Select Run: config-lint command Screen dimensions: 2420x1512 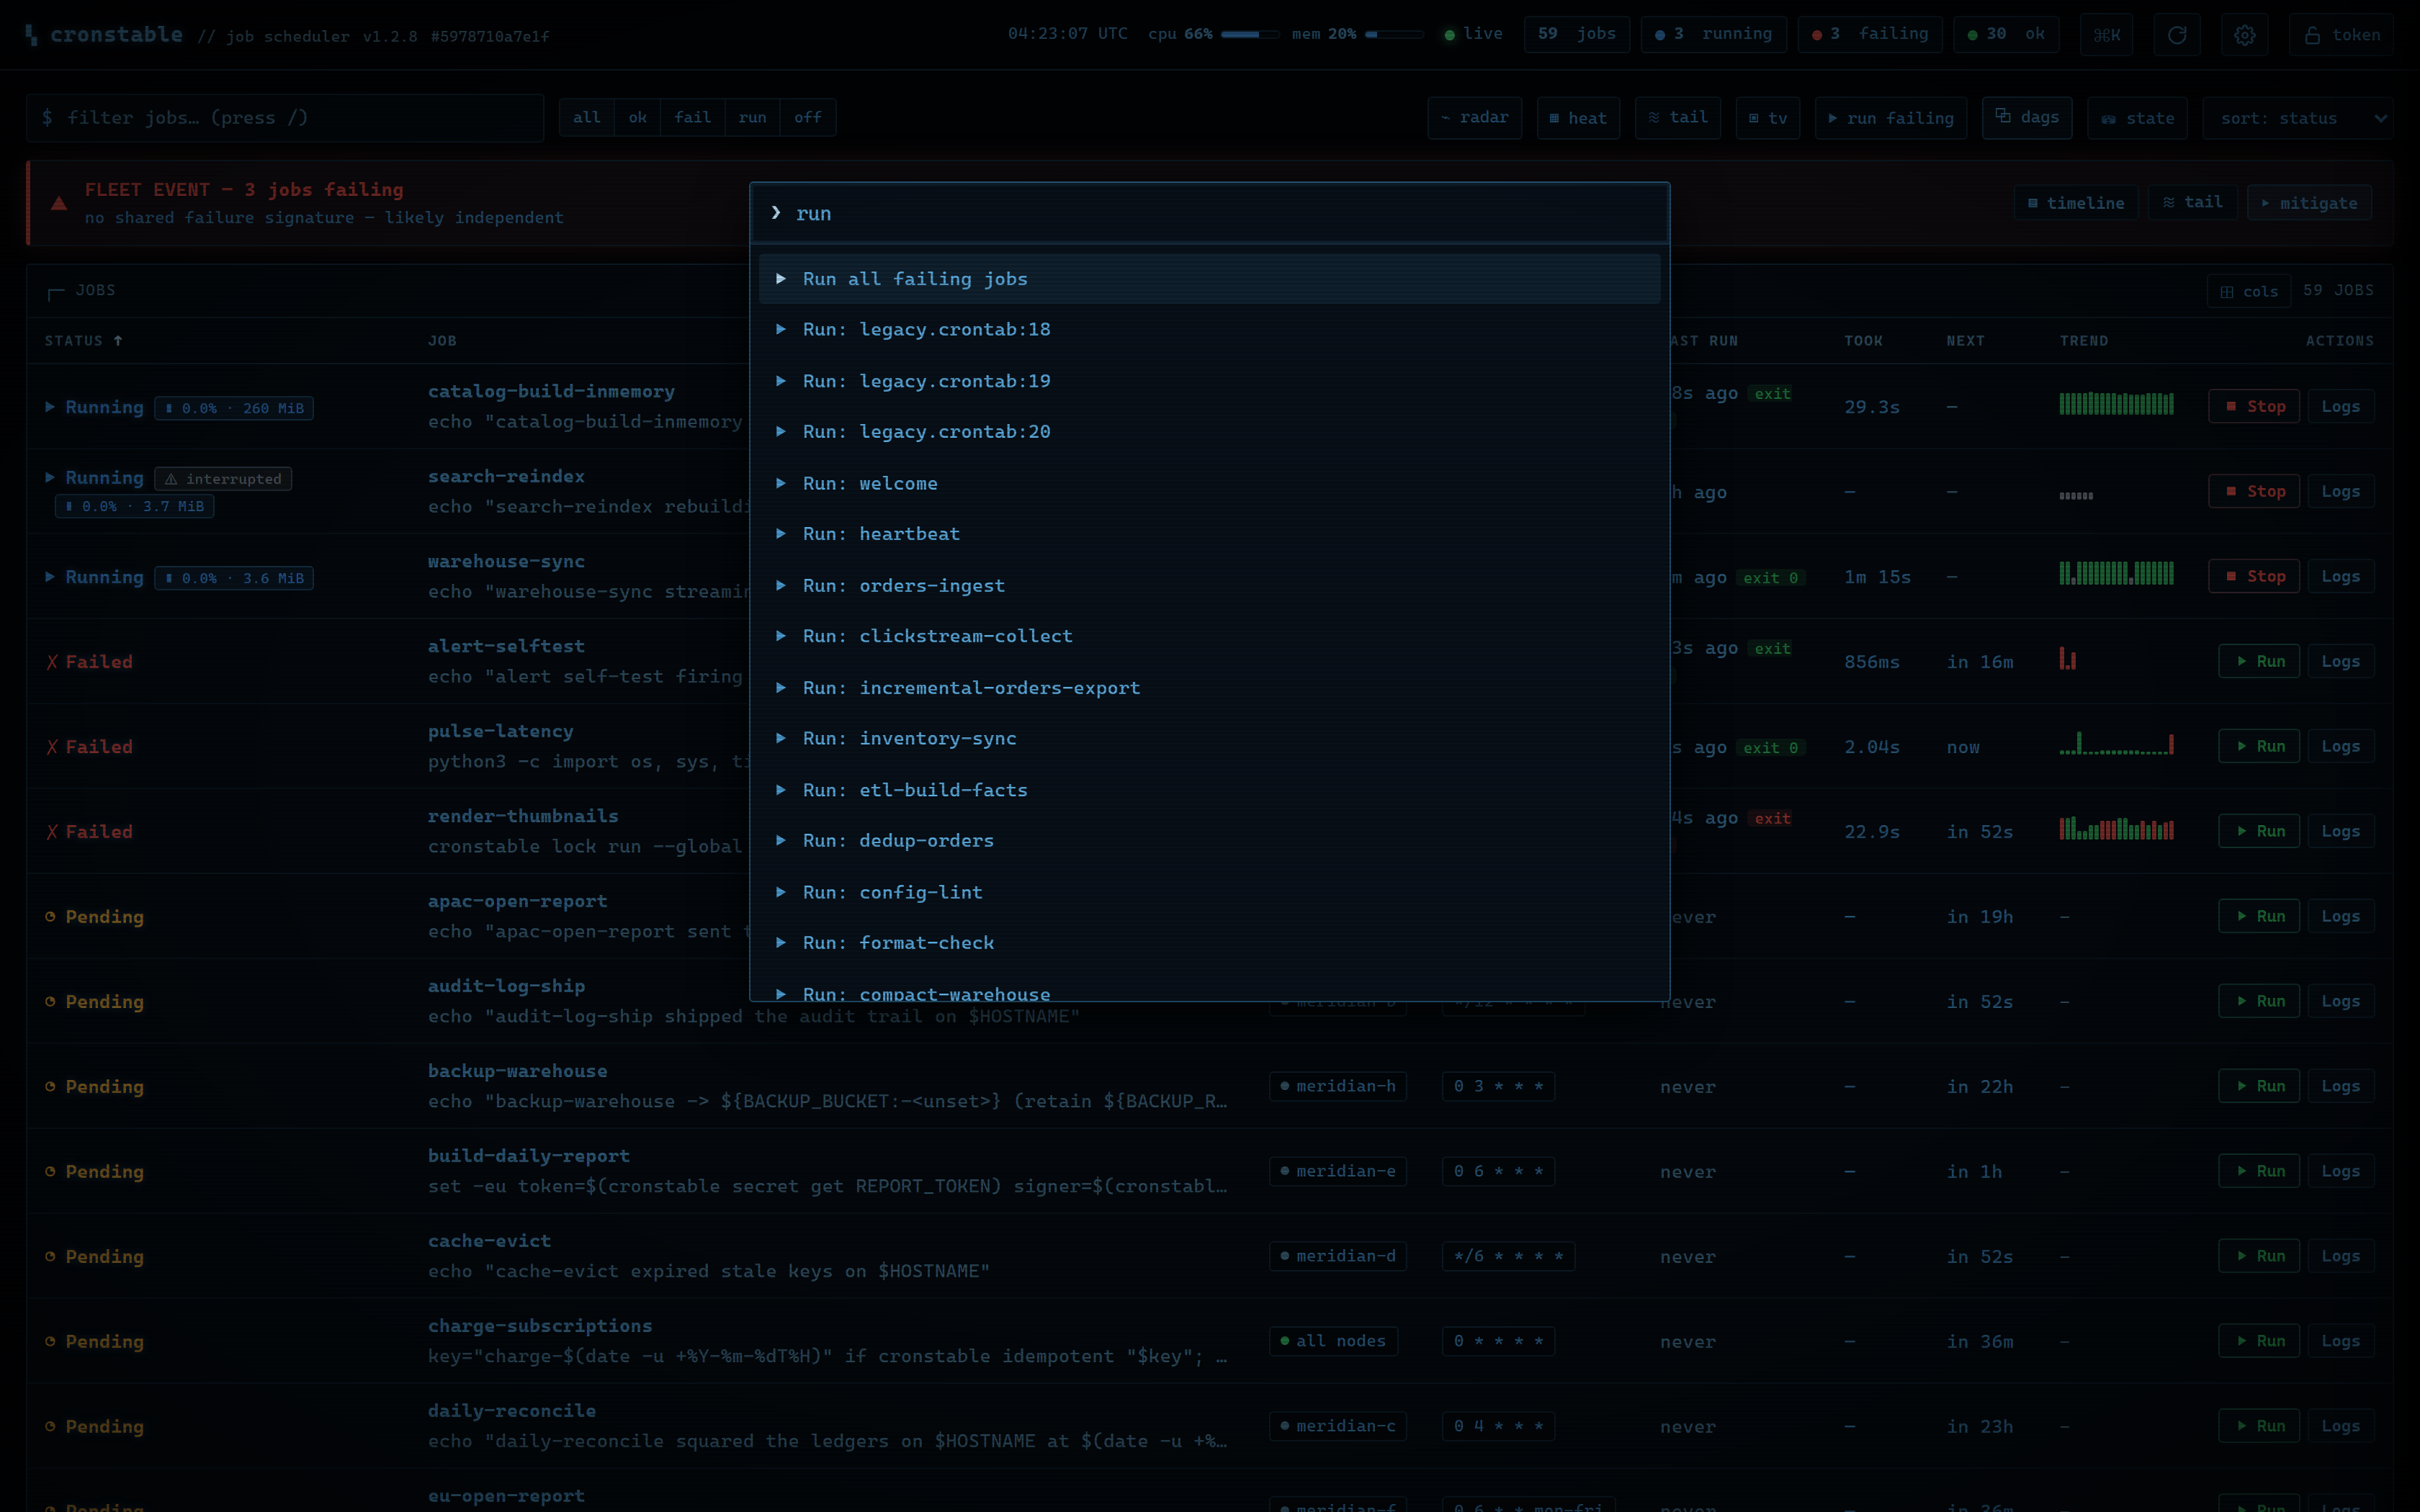click(1209, 892)
